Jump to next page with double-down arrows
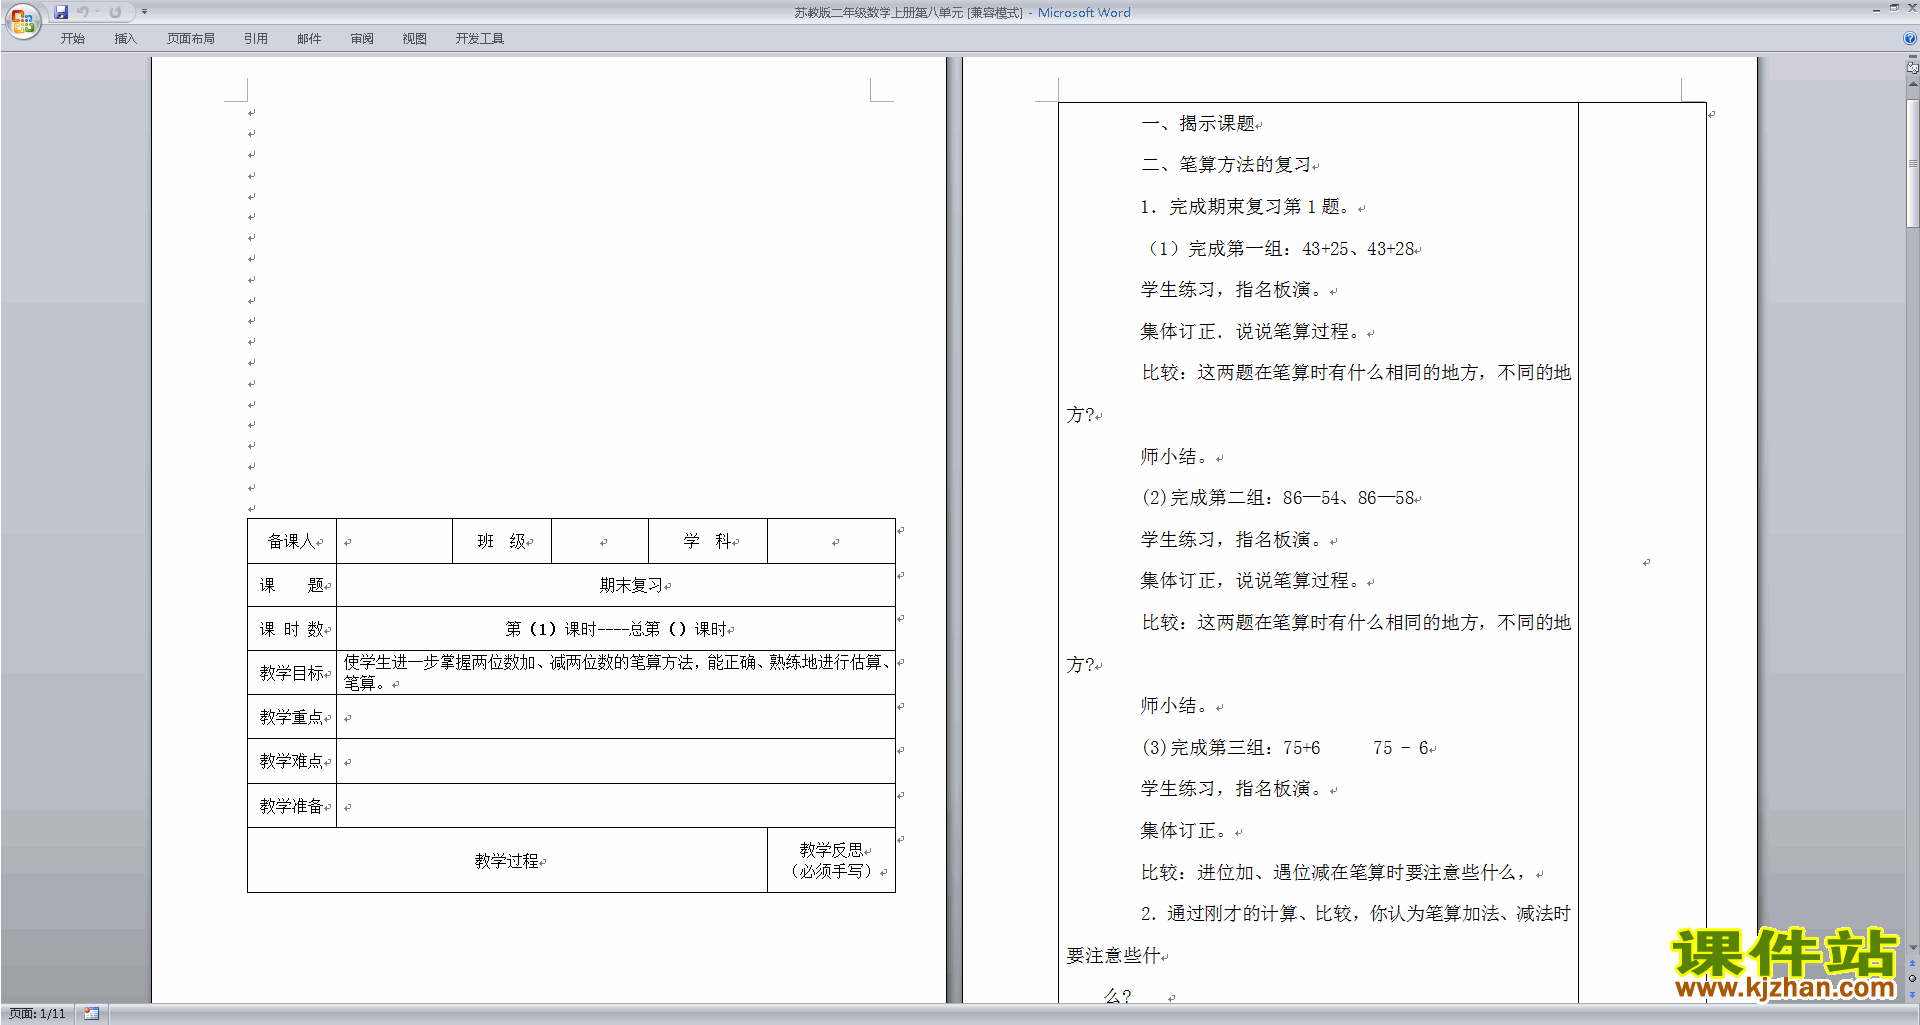 coord(1912,994)
